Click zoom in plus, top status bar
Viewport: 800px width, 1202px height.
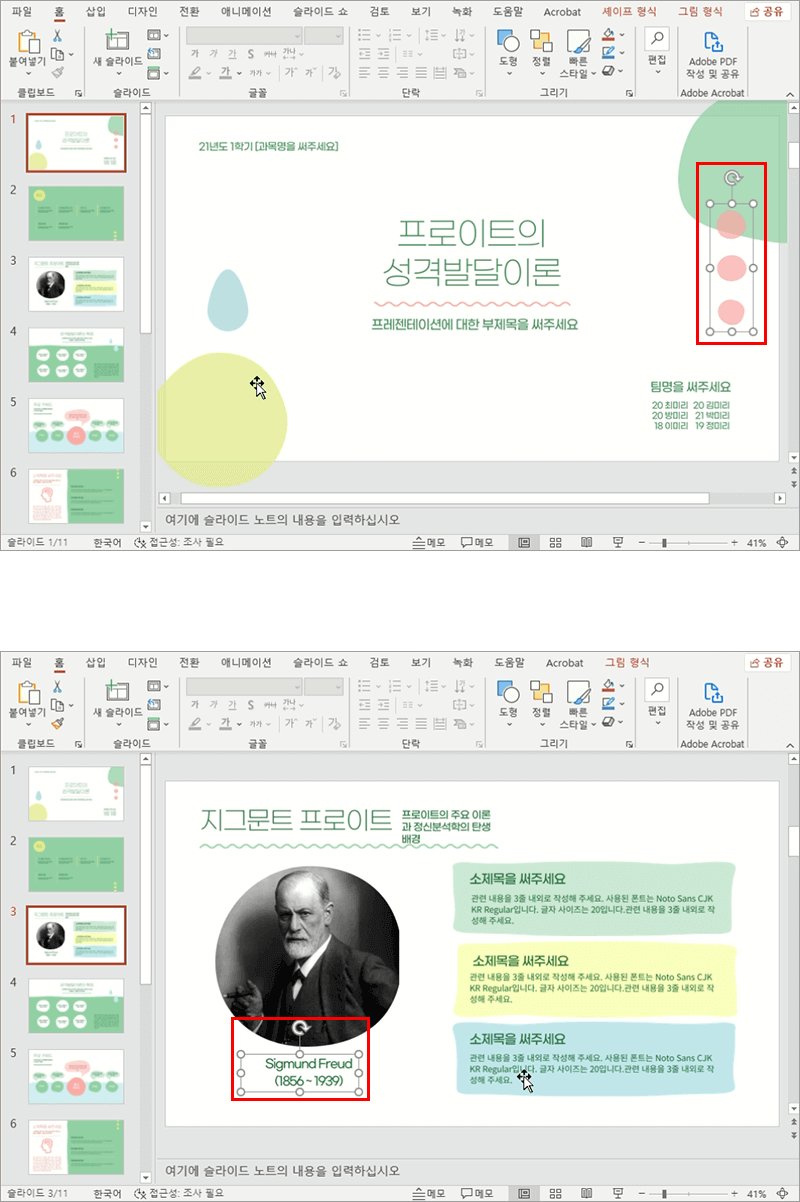735,542
